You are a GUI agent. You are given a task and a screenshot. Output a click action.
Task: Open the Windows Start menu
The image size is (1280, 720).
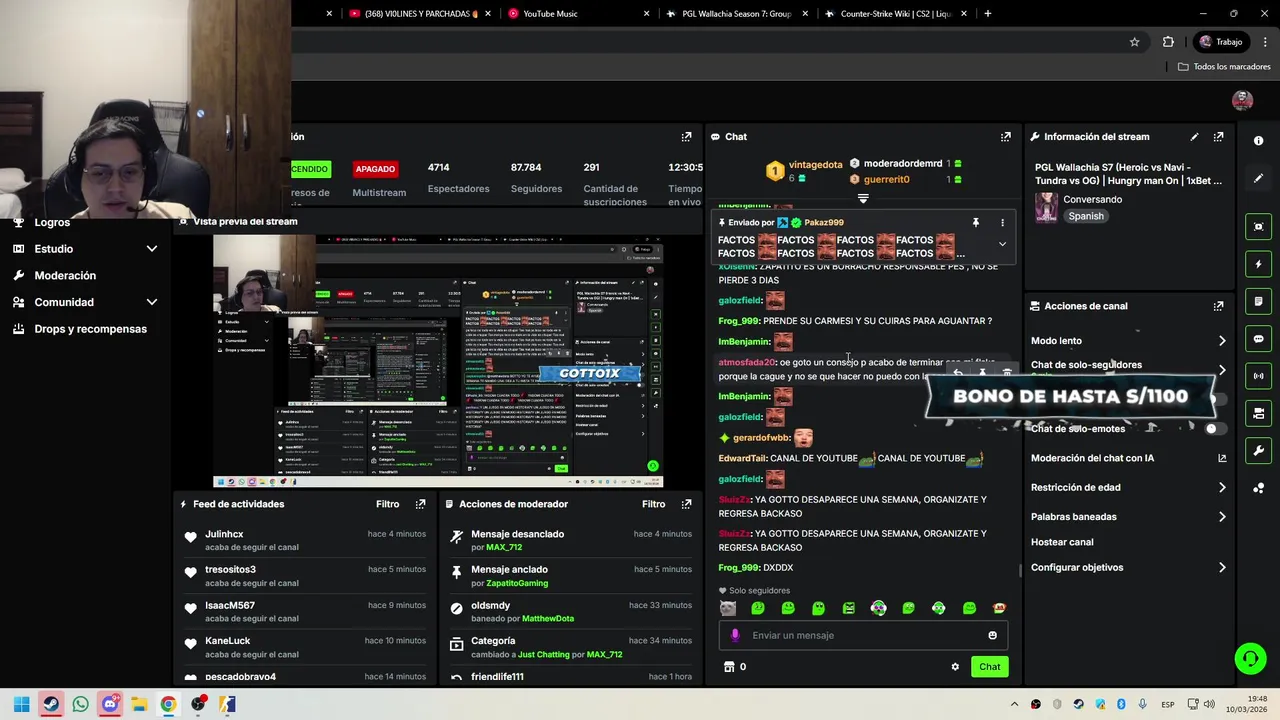coord(21,704)
